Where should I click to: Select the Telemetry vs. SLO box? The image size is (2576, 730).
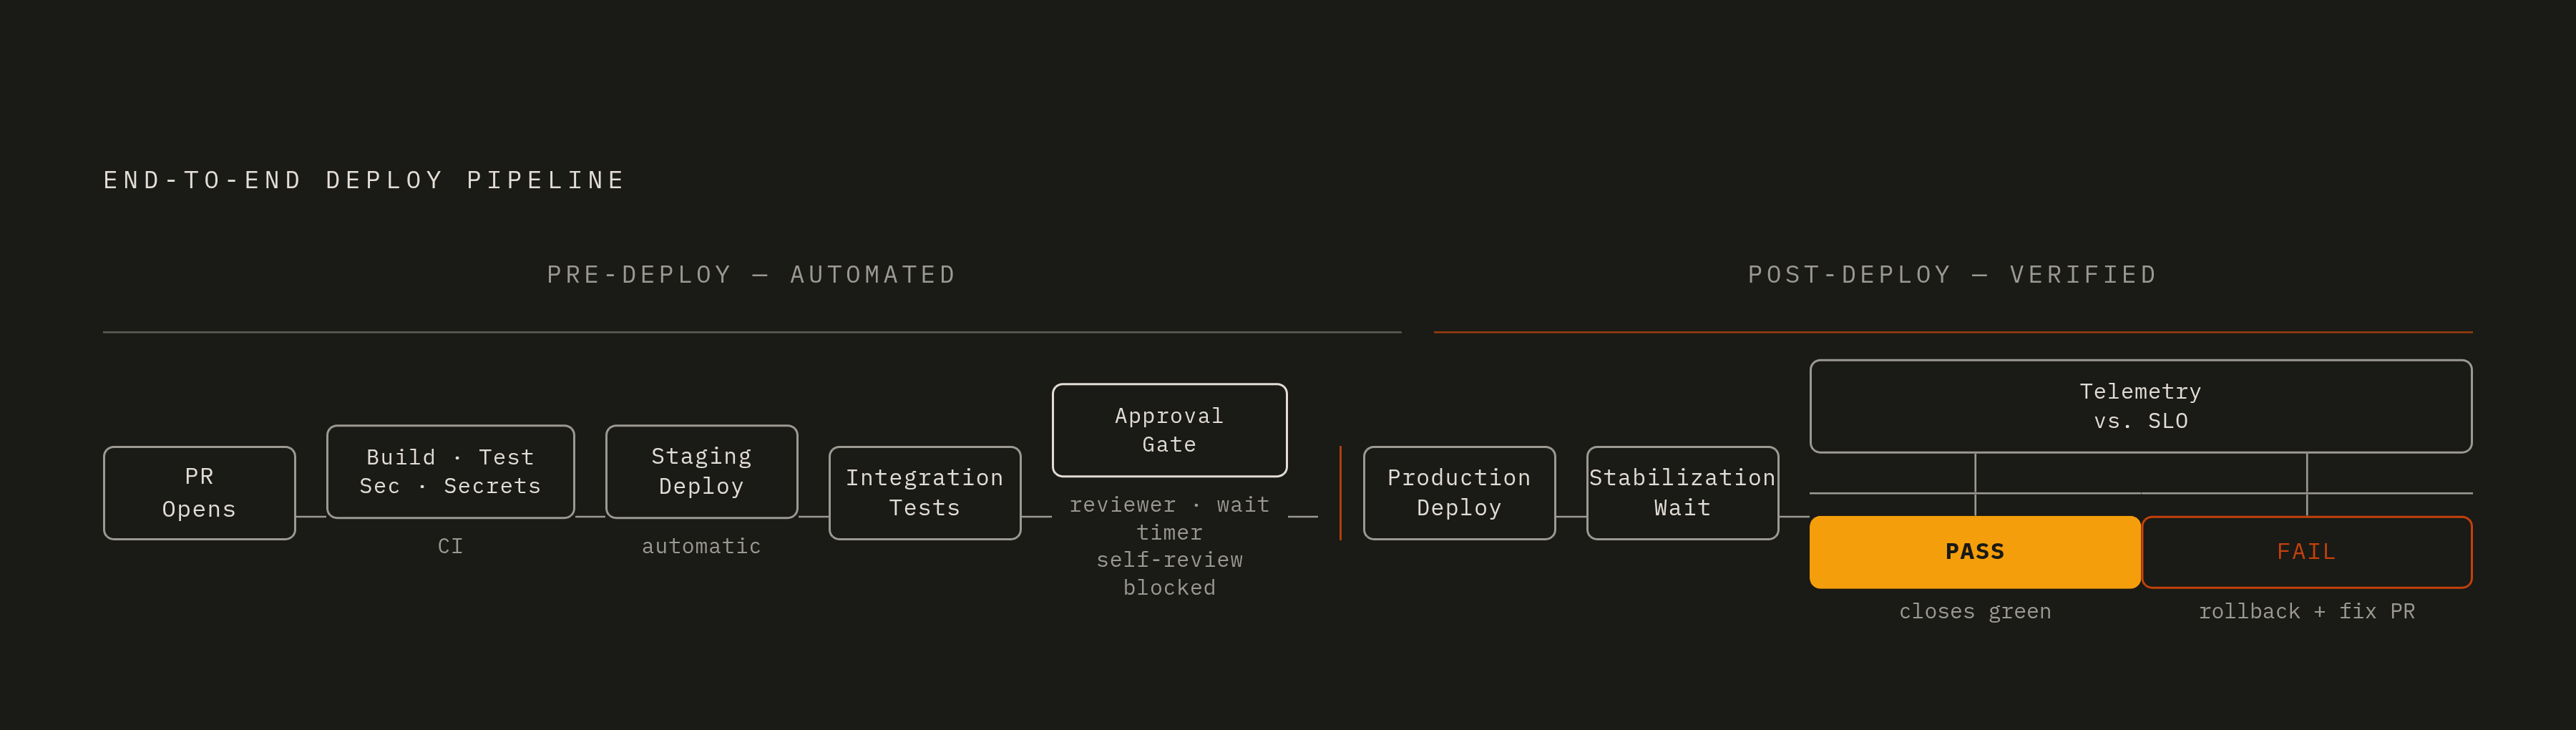coord(2140,406)
